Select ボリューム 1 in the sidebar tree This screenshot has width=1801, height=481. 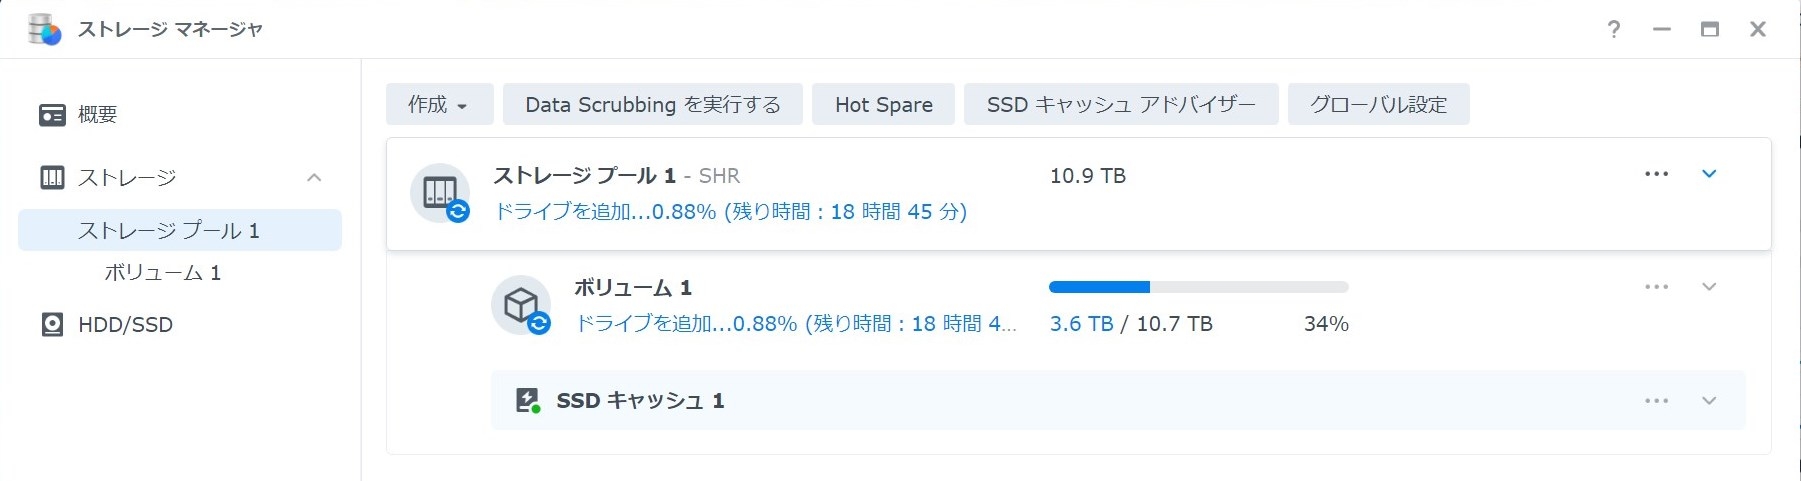162,273
